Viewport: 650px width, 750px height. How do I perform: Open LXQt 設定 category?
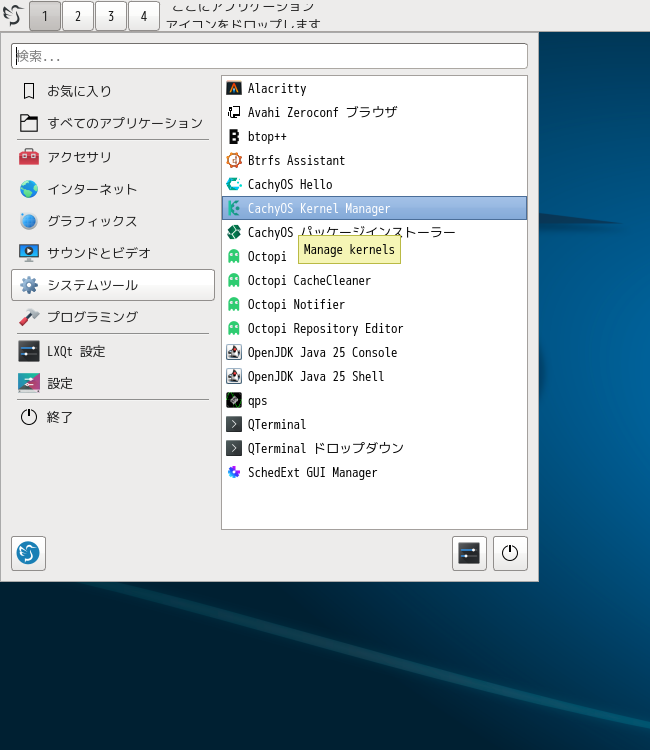pyautogui.click(x=113, y=352)
